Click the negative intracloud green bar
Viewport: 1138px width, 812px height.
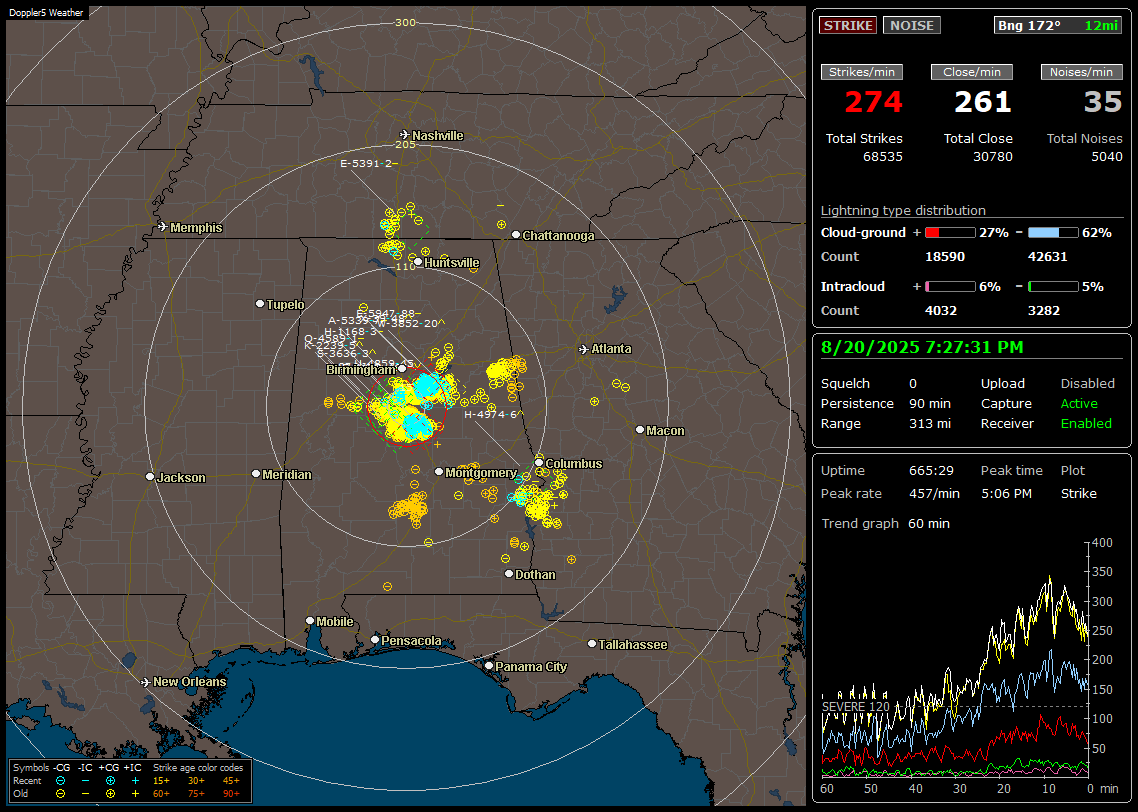(x=1053, y=287)
